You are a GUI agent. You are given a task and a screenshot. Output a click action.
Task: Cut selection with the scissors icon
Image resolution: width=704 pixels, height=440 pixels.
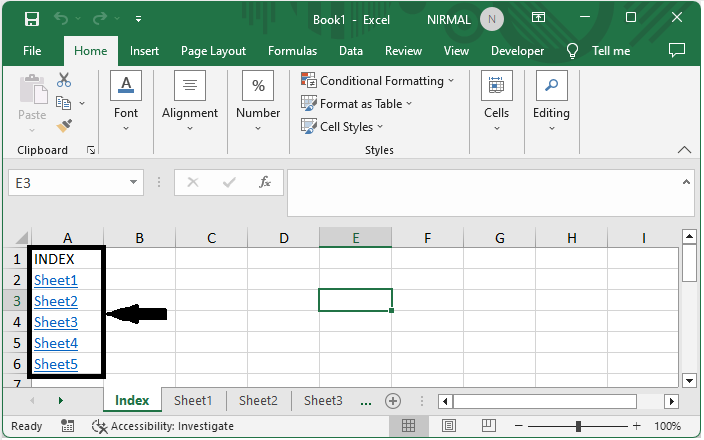click(64, 80)
